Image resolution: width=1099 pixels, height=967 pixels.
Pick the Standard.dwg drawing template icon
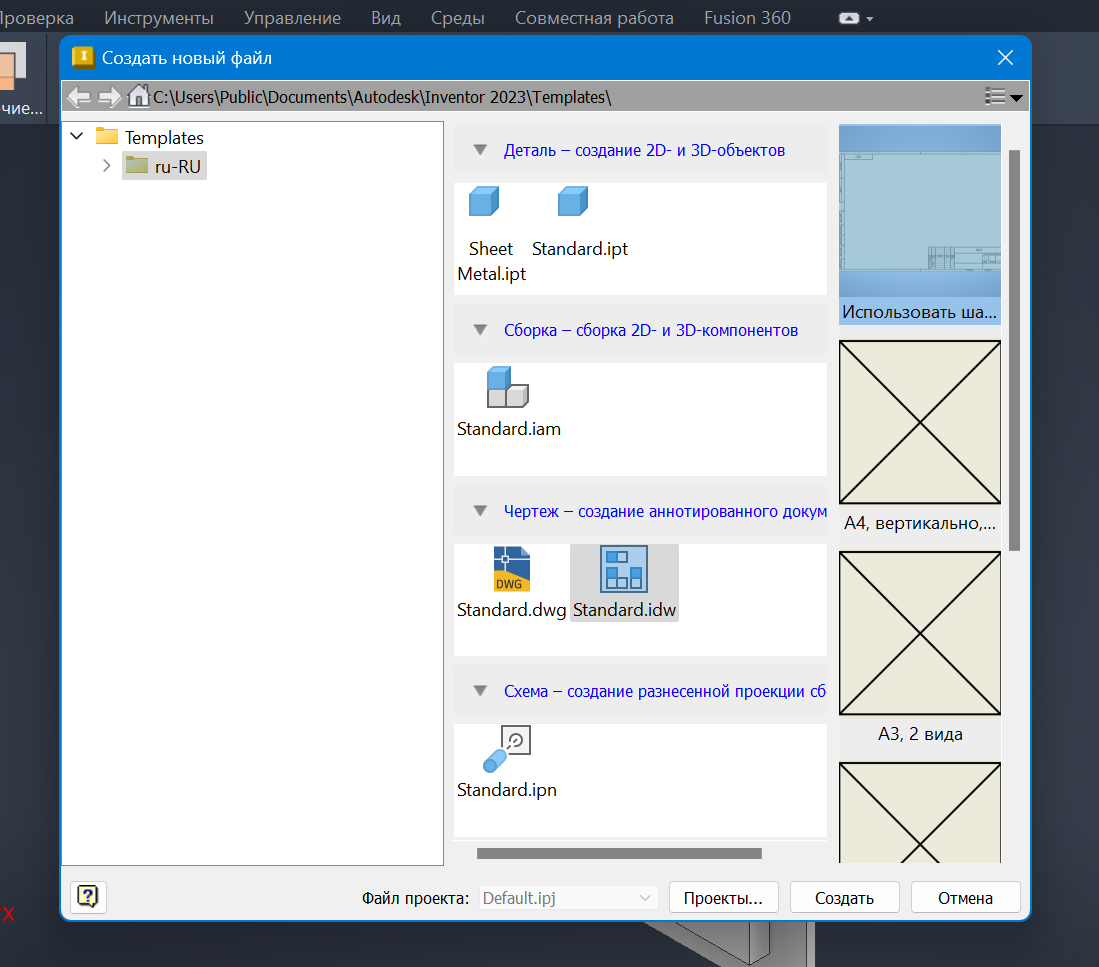pos(512,569)
